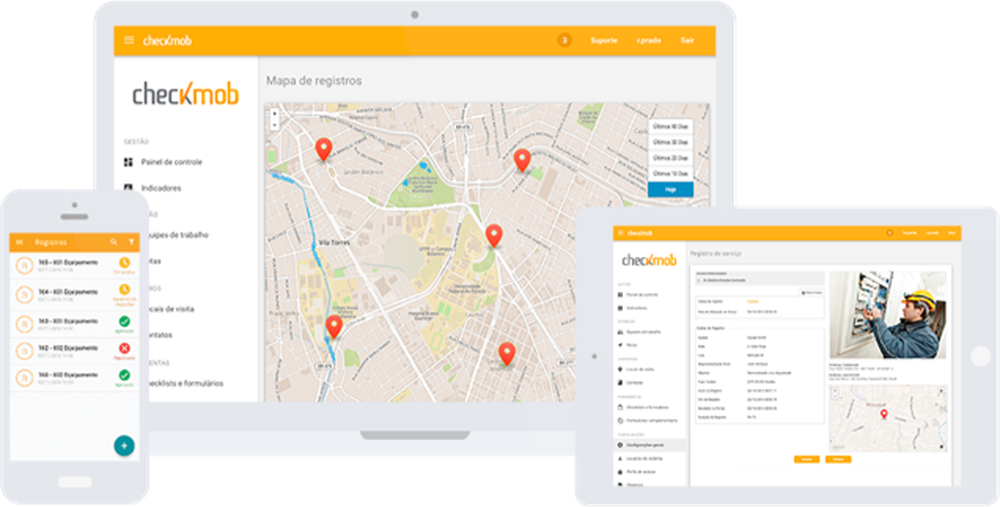This screenshot has width=1000, height=507.
Task: Tap the green approved check of record 140
Action: (x=124, y=375)
